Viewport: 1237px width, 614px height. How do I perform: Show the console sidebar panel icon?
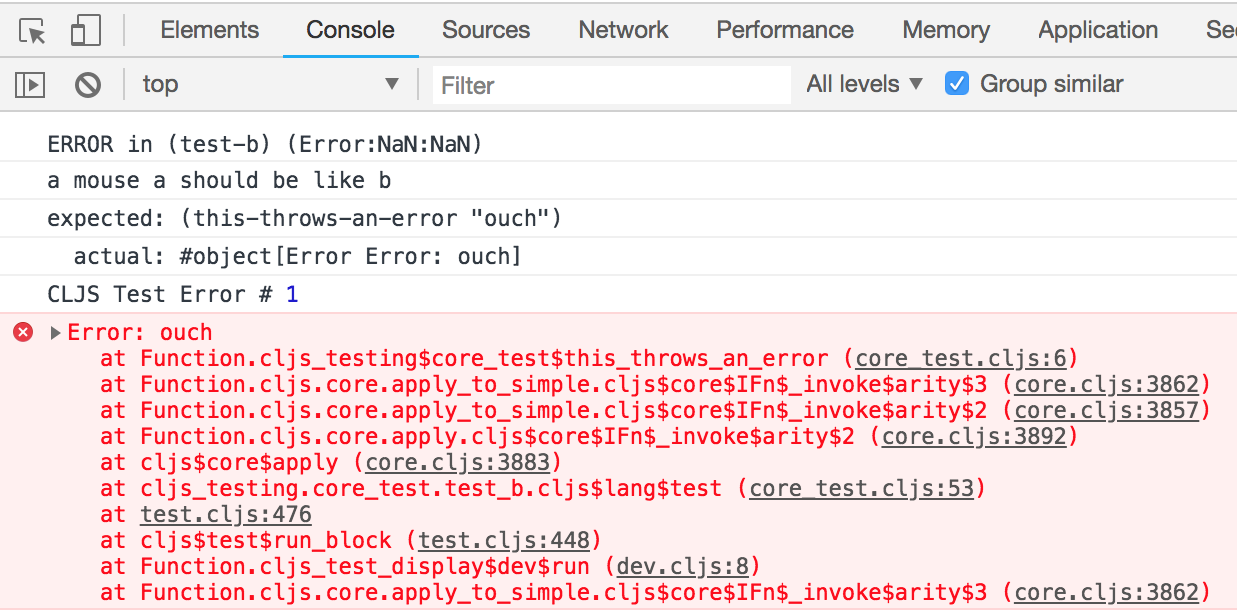30,85
